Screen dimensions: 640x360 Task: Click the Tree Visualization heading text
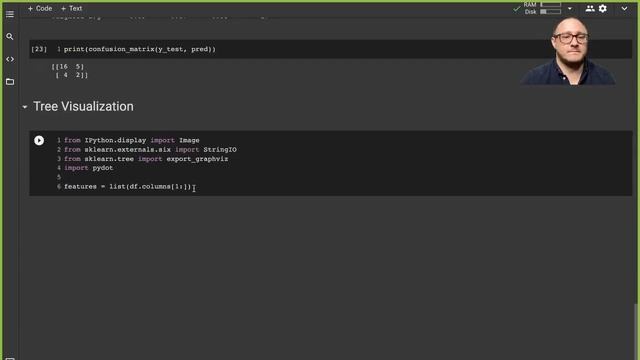click(83, 107)
